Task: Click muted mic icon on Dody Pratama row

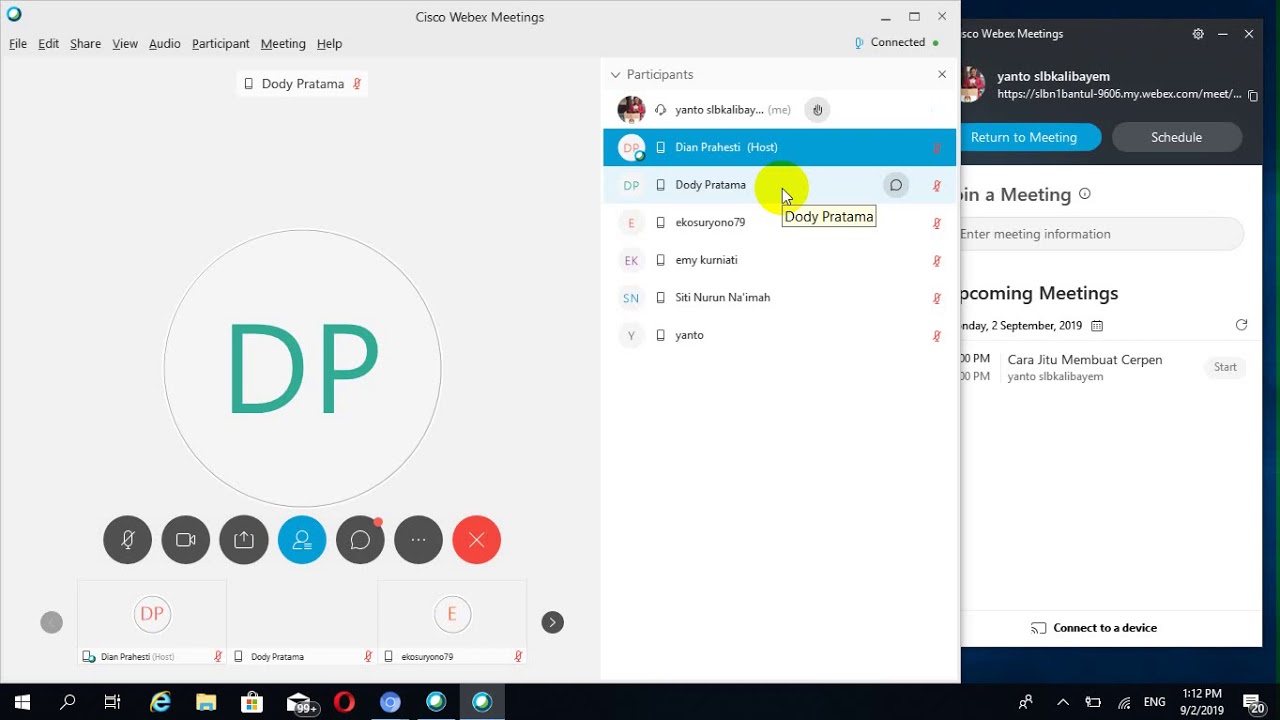Action: click(x=937, y=186)
